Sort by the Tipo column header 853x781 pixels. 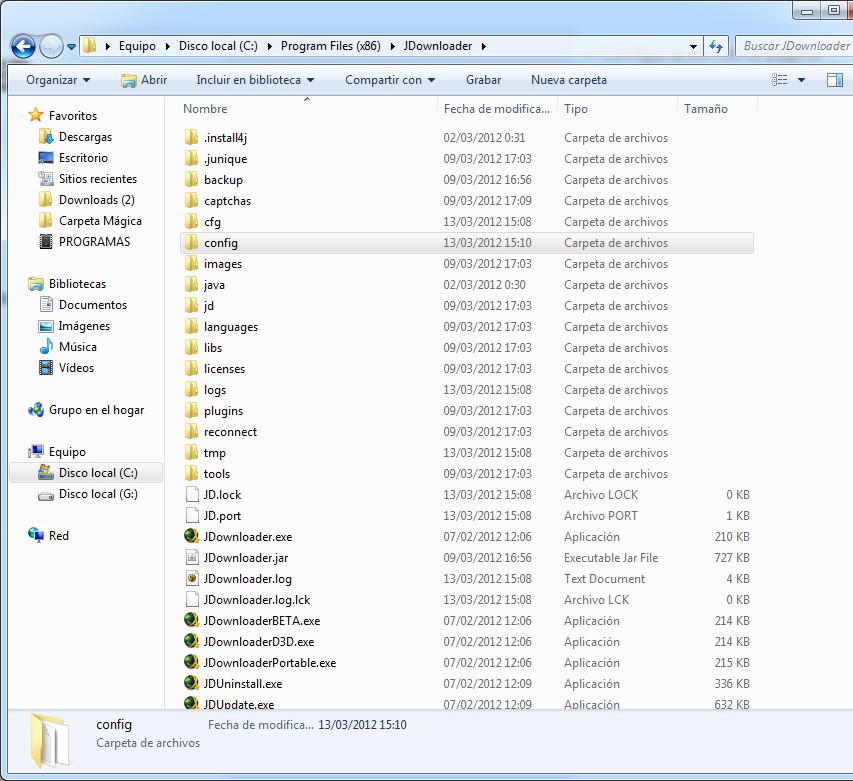click(576, 109)
